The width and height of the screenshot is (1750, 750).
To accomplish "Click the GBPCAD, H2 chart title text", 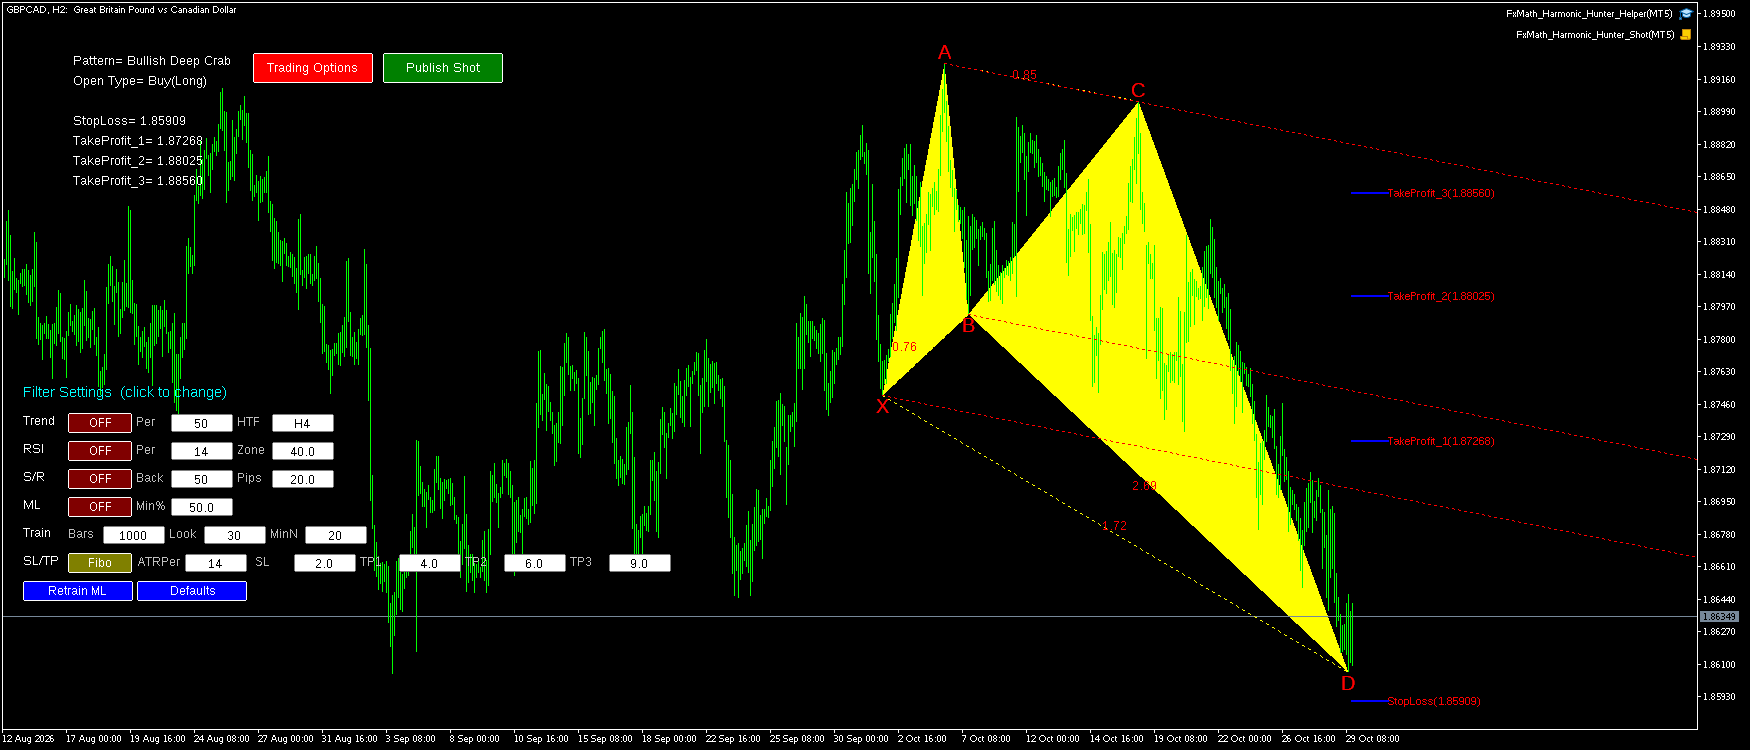I will pos(120,10).
